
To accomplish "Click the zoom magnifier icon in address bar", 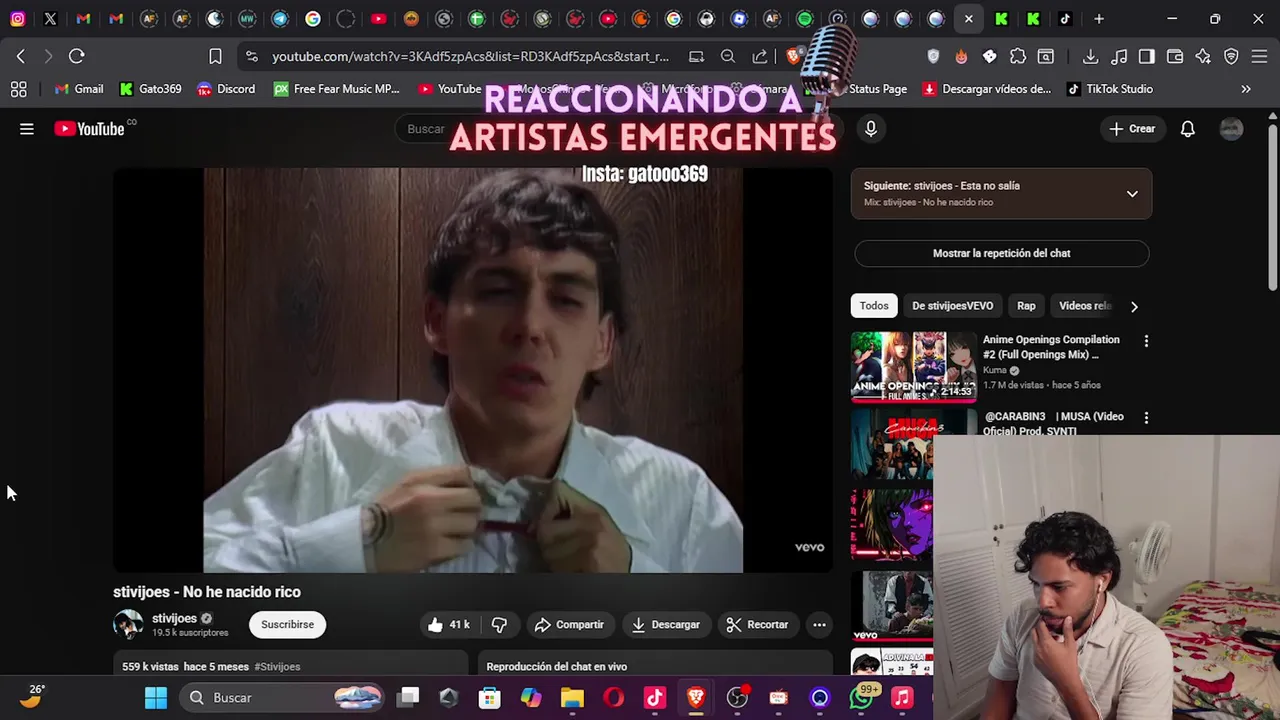I will (x=728, y=57).
